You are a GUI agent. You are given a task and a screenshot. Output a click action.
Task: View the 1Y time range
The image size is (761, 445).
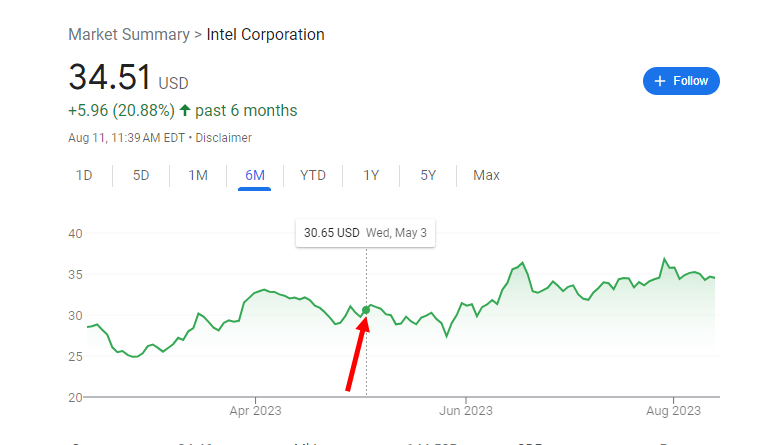(371, 175)
